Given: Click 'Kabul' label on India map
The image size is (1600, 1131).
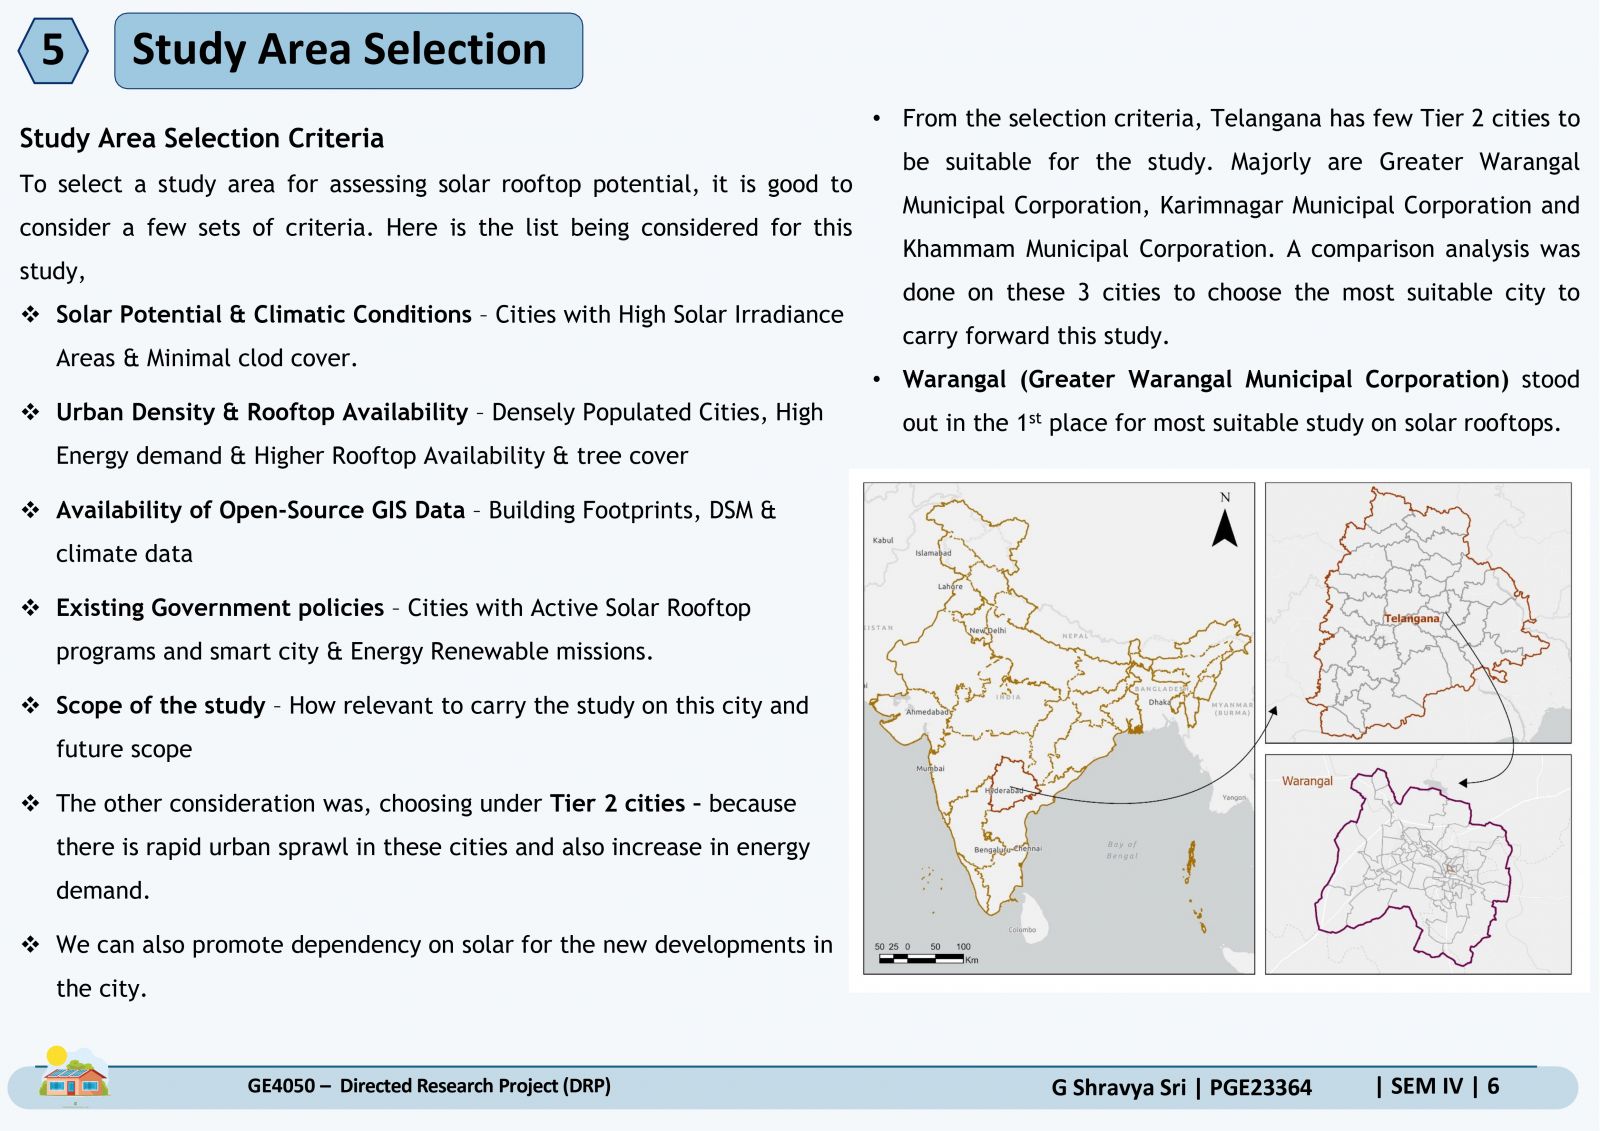Looking at the screenshot, I should click(x=883, y=541).
